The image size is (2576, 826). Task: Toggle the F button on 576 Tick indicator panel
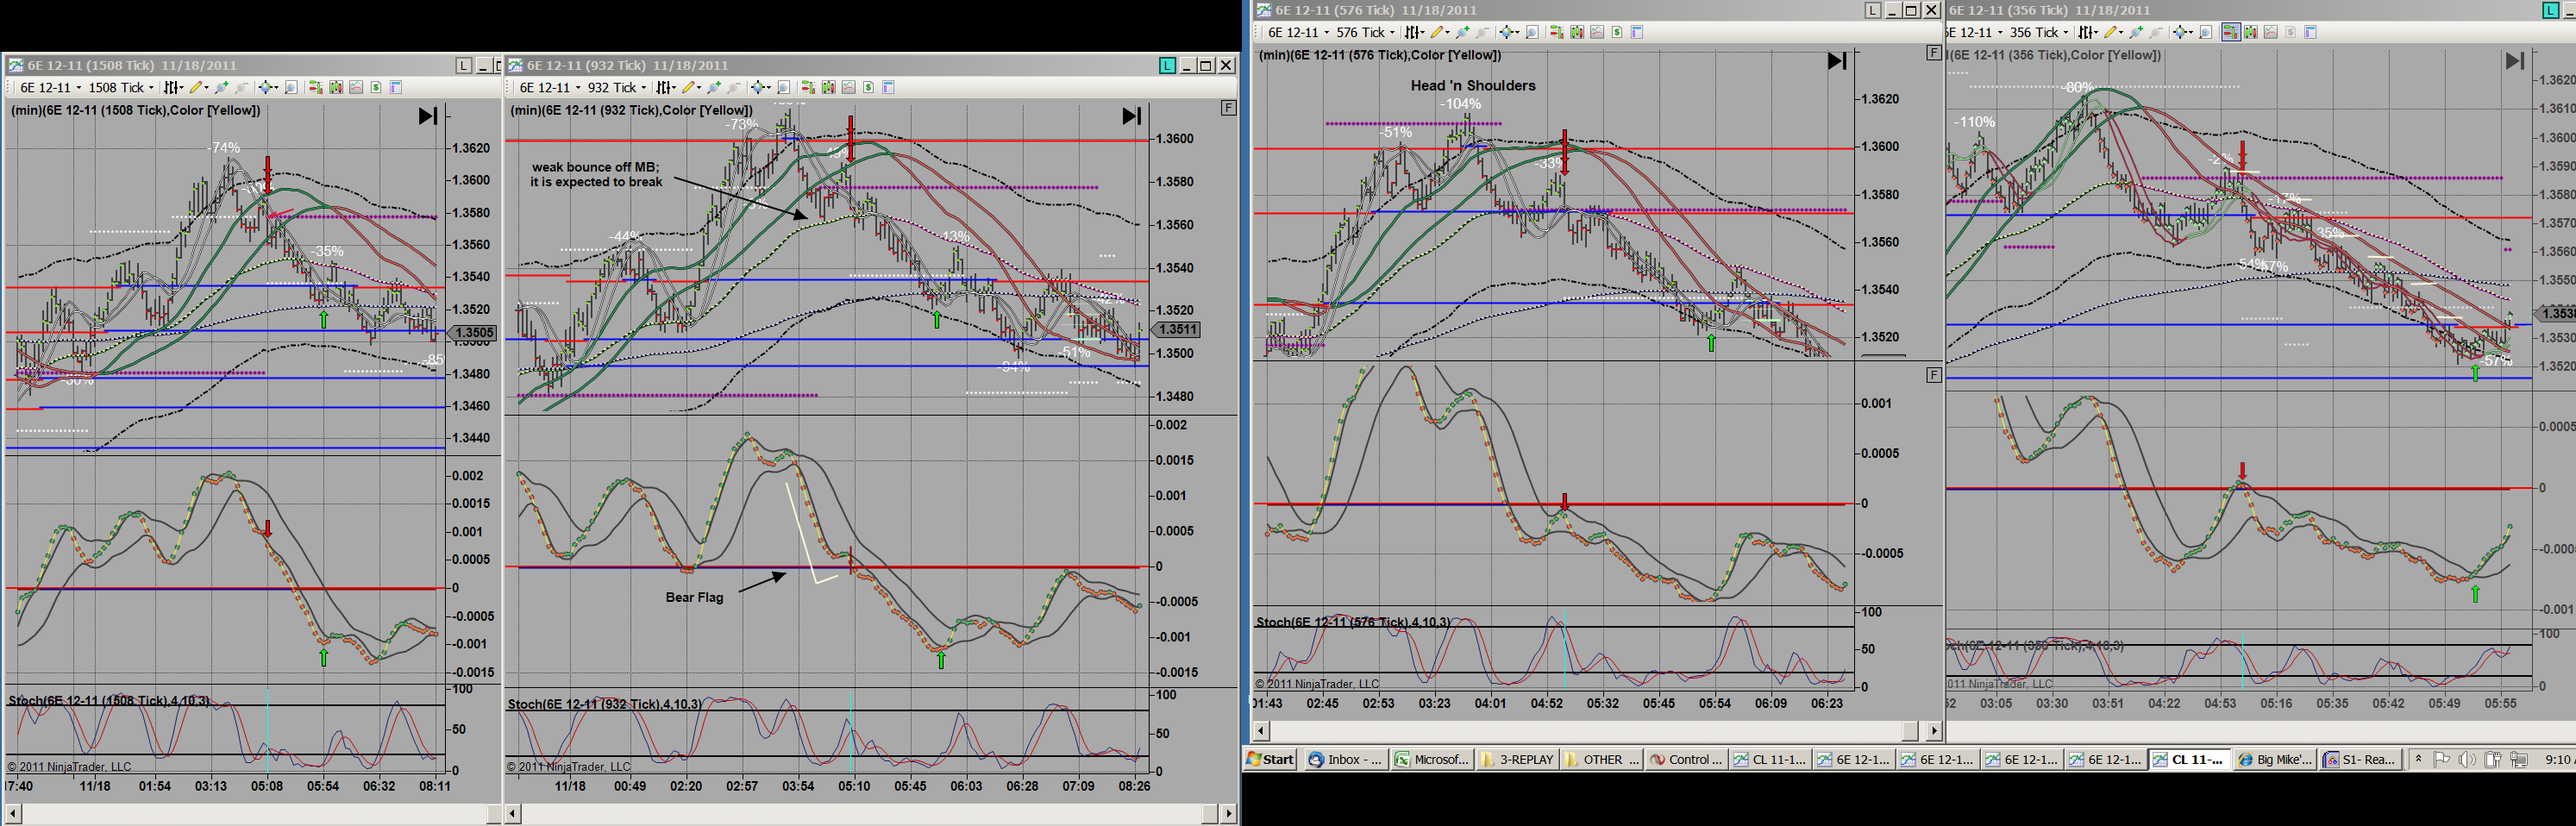pos(1934,375)
